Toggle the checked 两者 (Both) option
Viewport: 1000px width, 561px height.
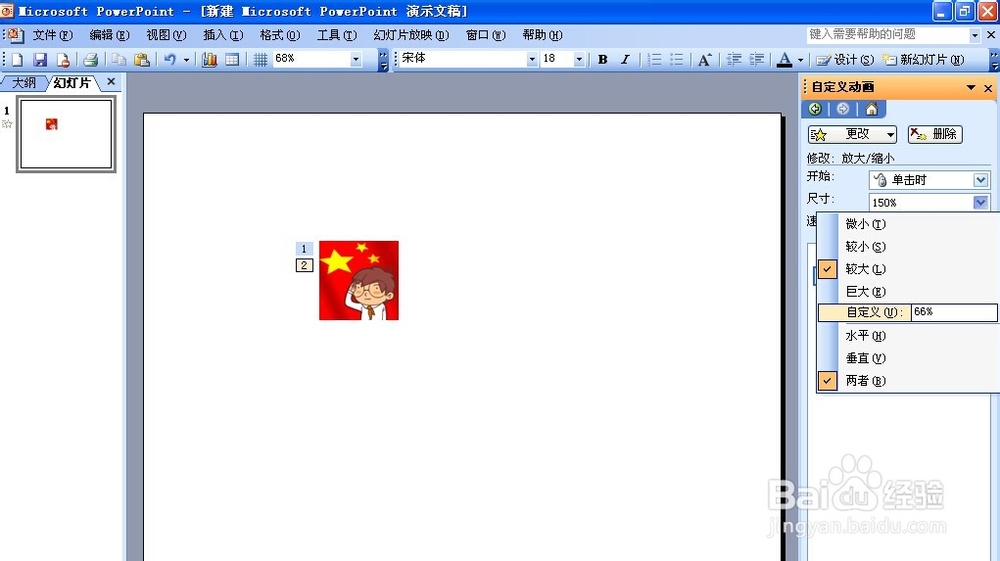[x=908, y=381]
